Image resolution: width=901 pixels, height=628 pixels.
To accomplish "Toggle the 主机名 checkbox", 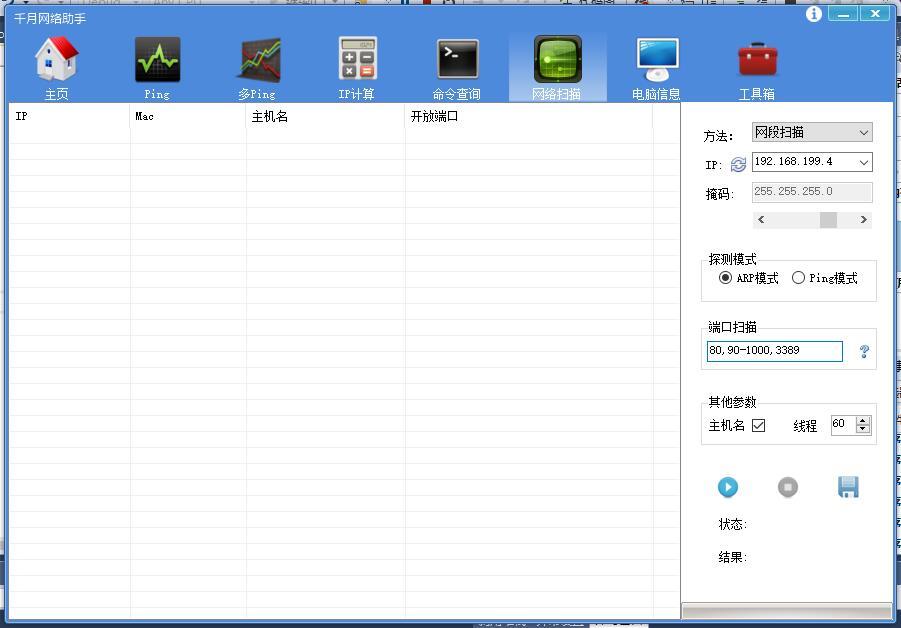I will pyautogui.click(x=759, y=425).
